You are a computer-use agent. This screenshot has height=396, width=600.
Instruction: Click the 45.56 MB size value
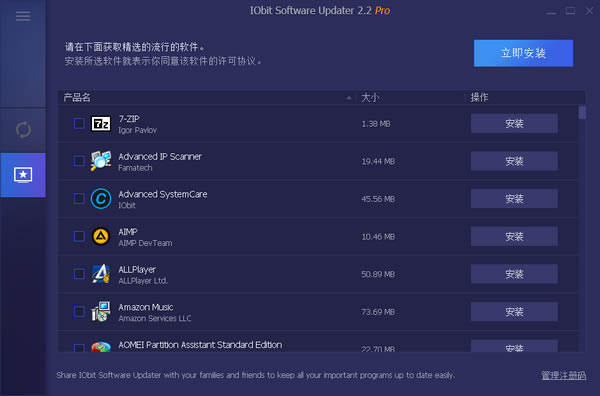click(378, 199)
